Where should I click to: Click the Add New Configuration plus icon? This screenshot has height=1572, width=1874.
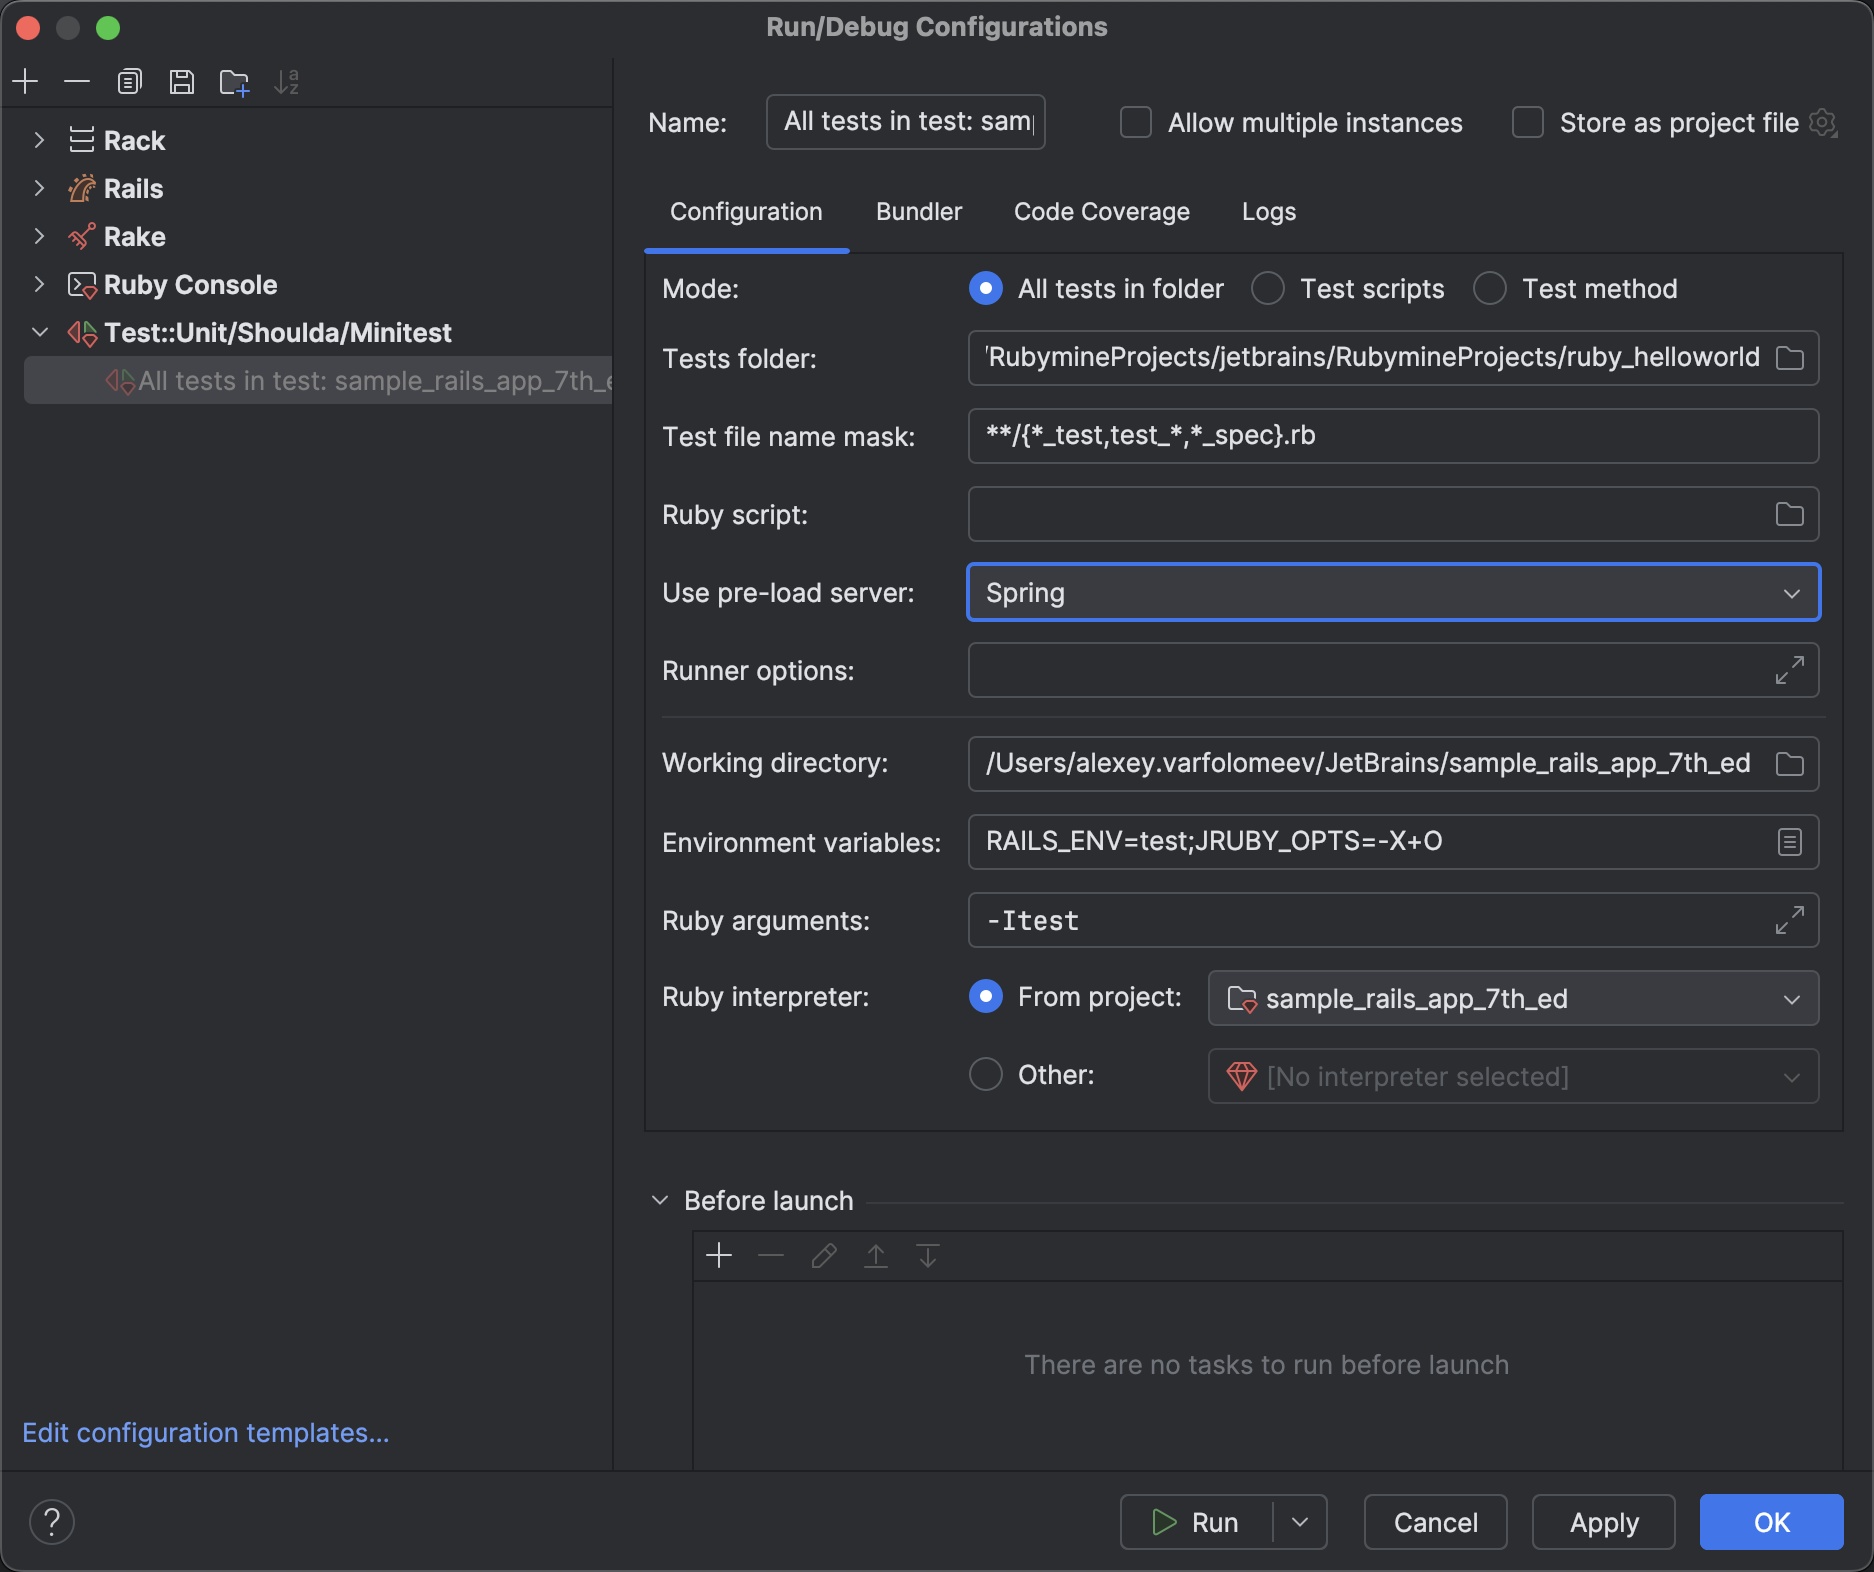pyautogui.click(x=26, y=82)
